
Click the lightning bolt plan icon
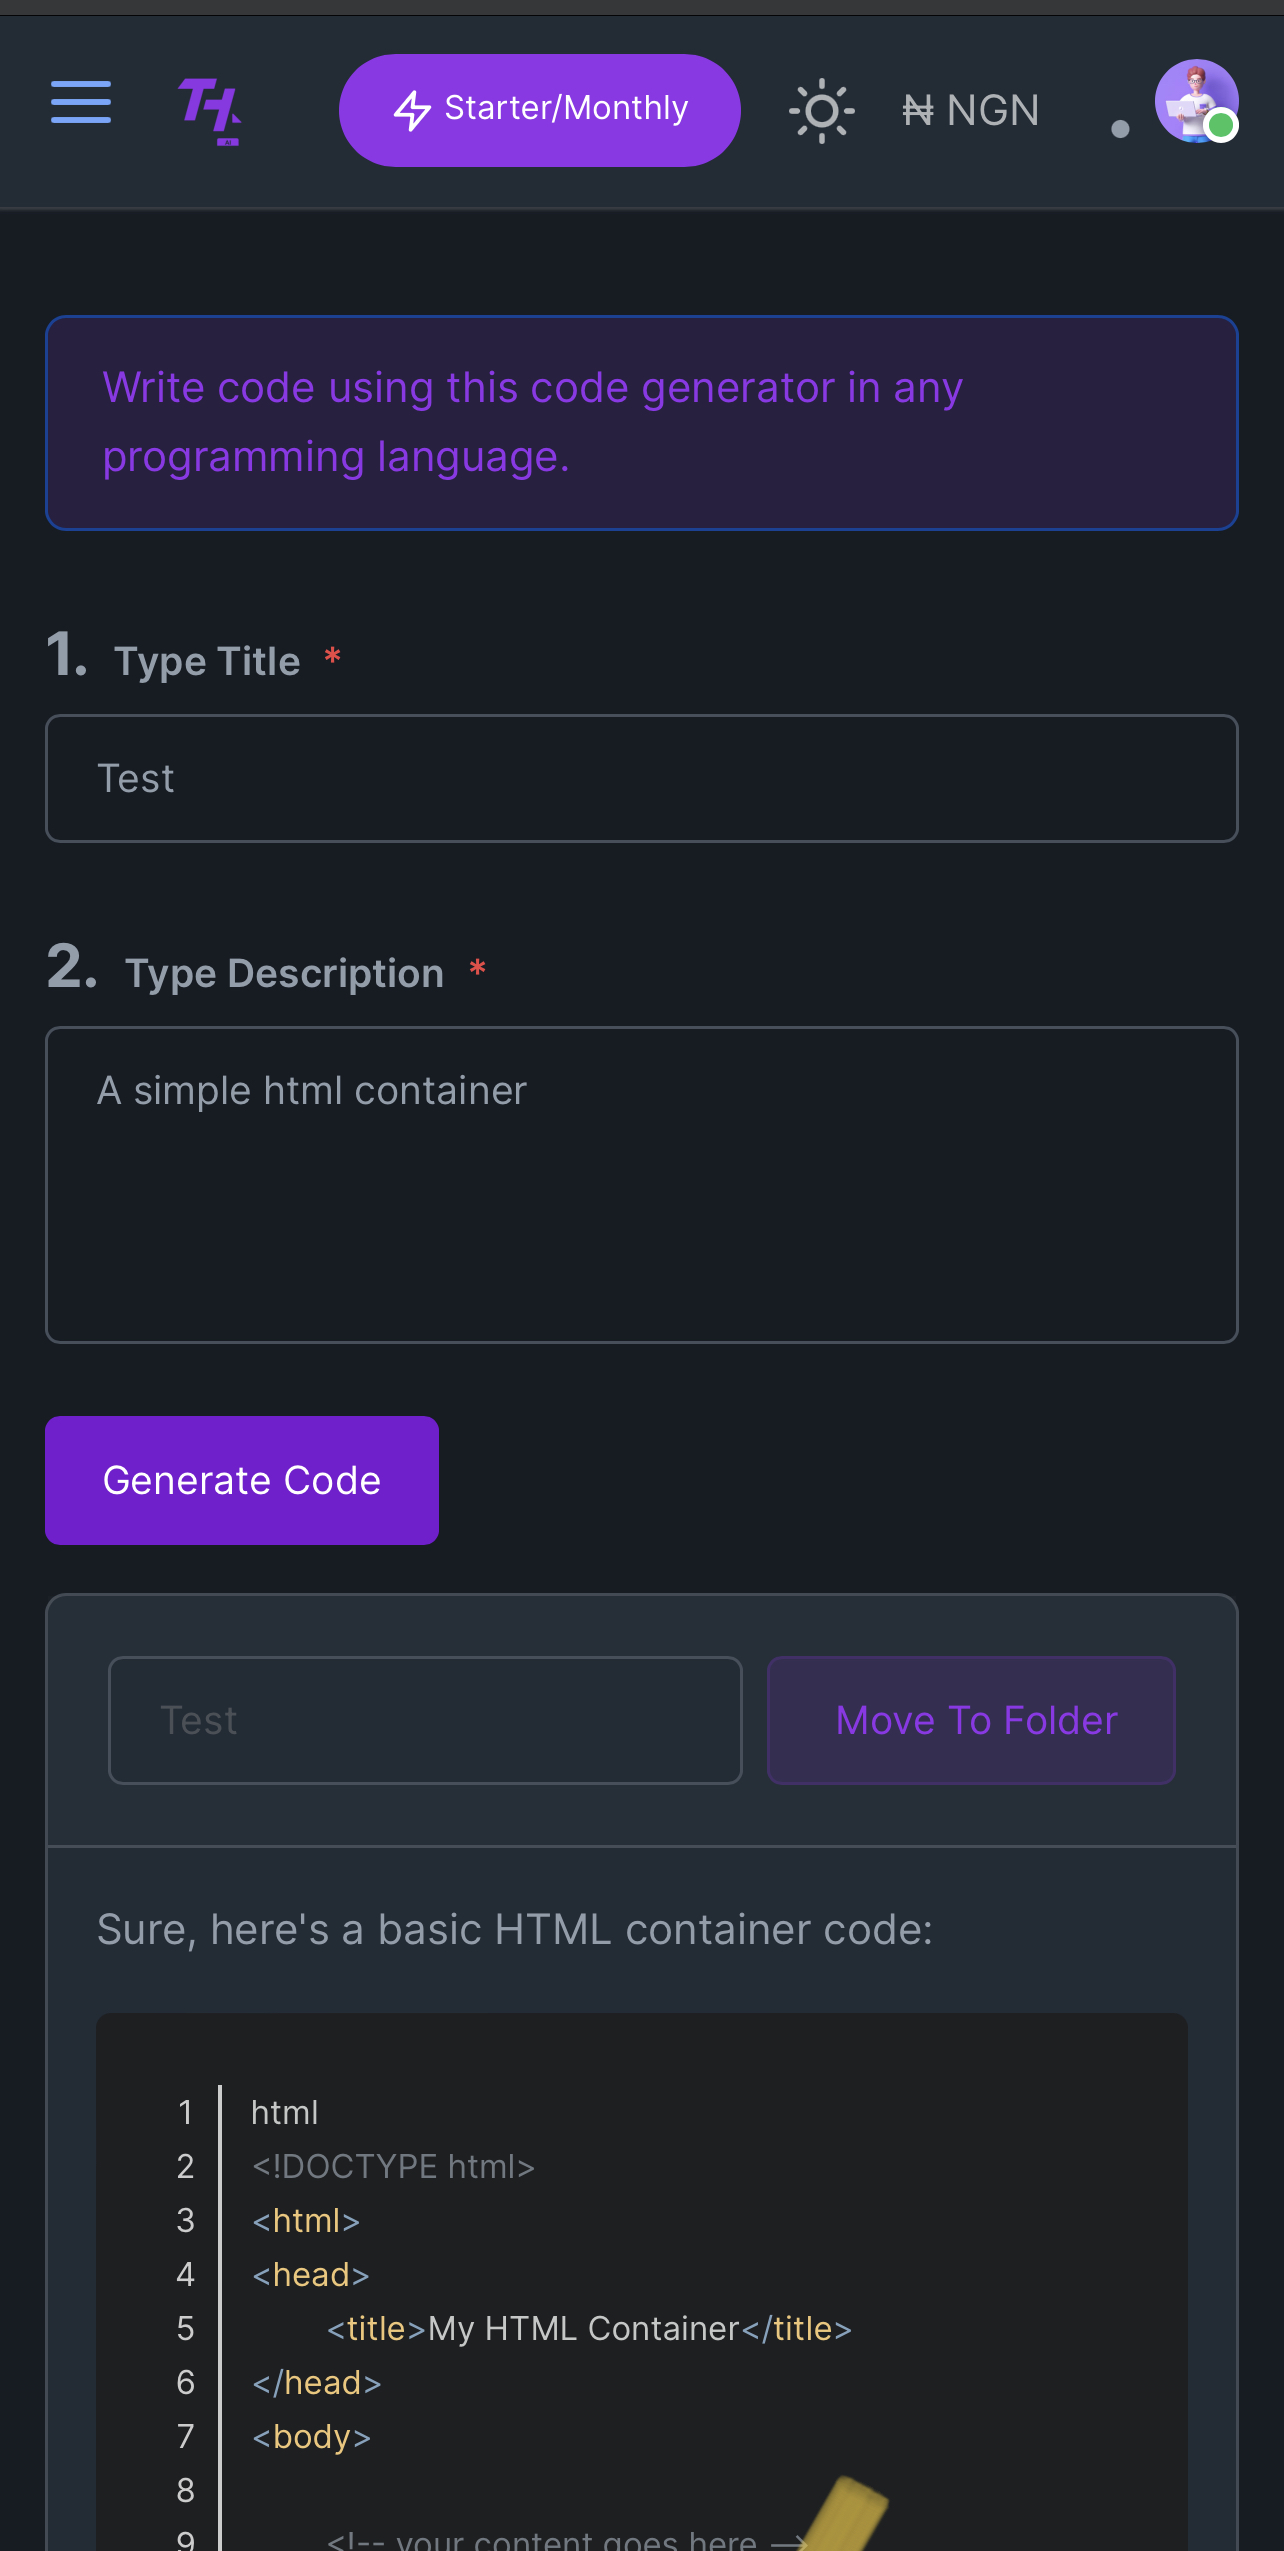(412, 110)
